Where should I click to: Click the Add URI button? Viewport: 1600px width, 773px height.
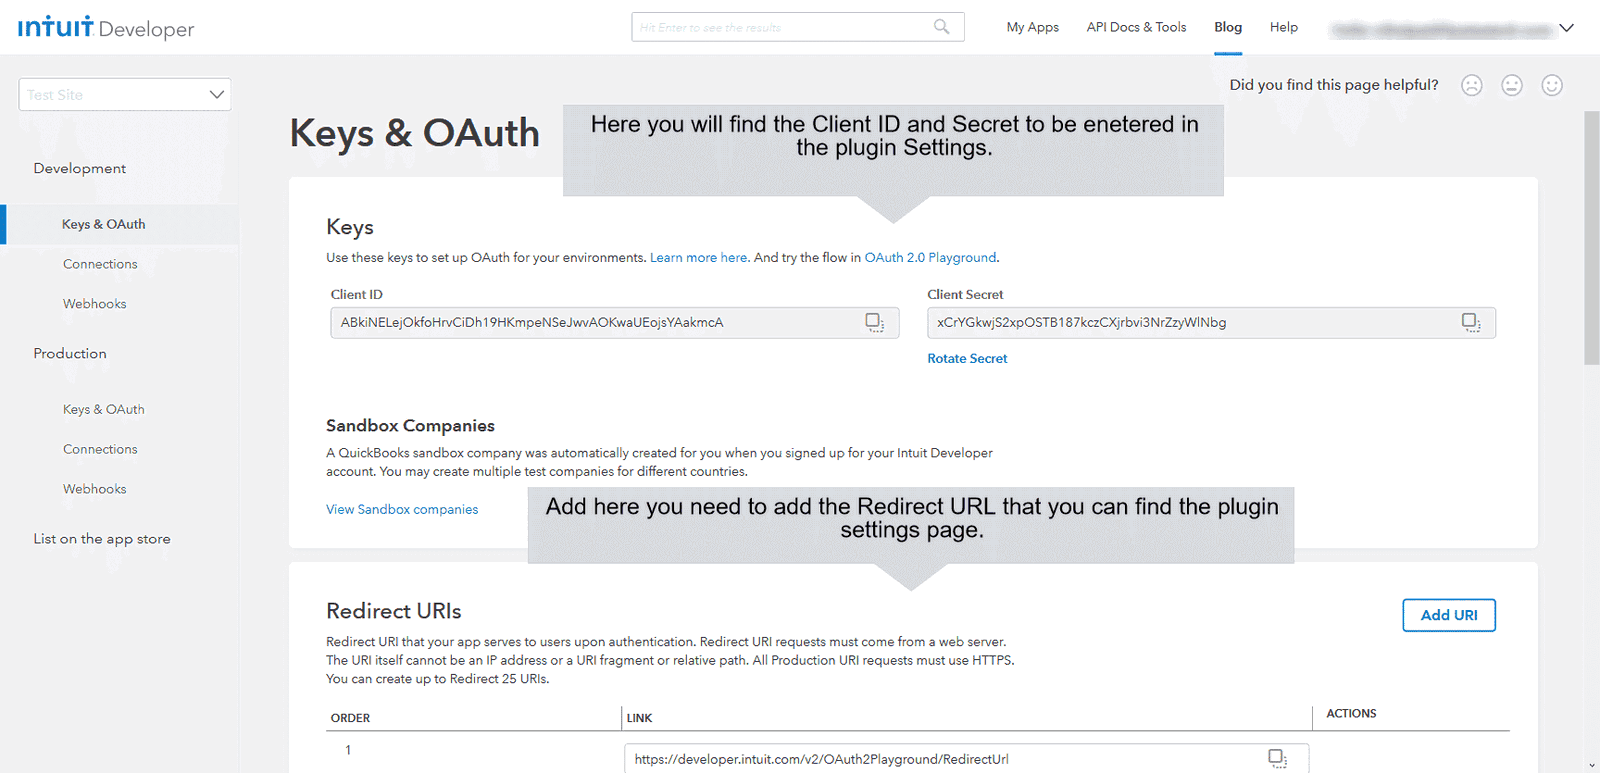[x=1449, y=615]
